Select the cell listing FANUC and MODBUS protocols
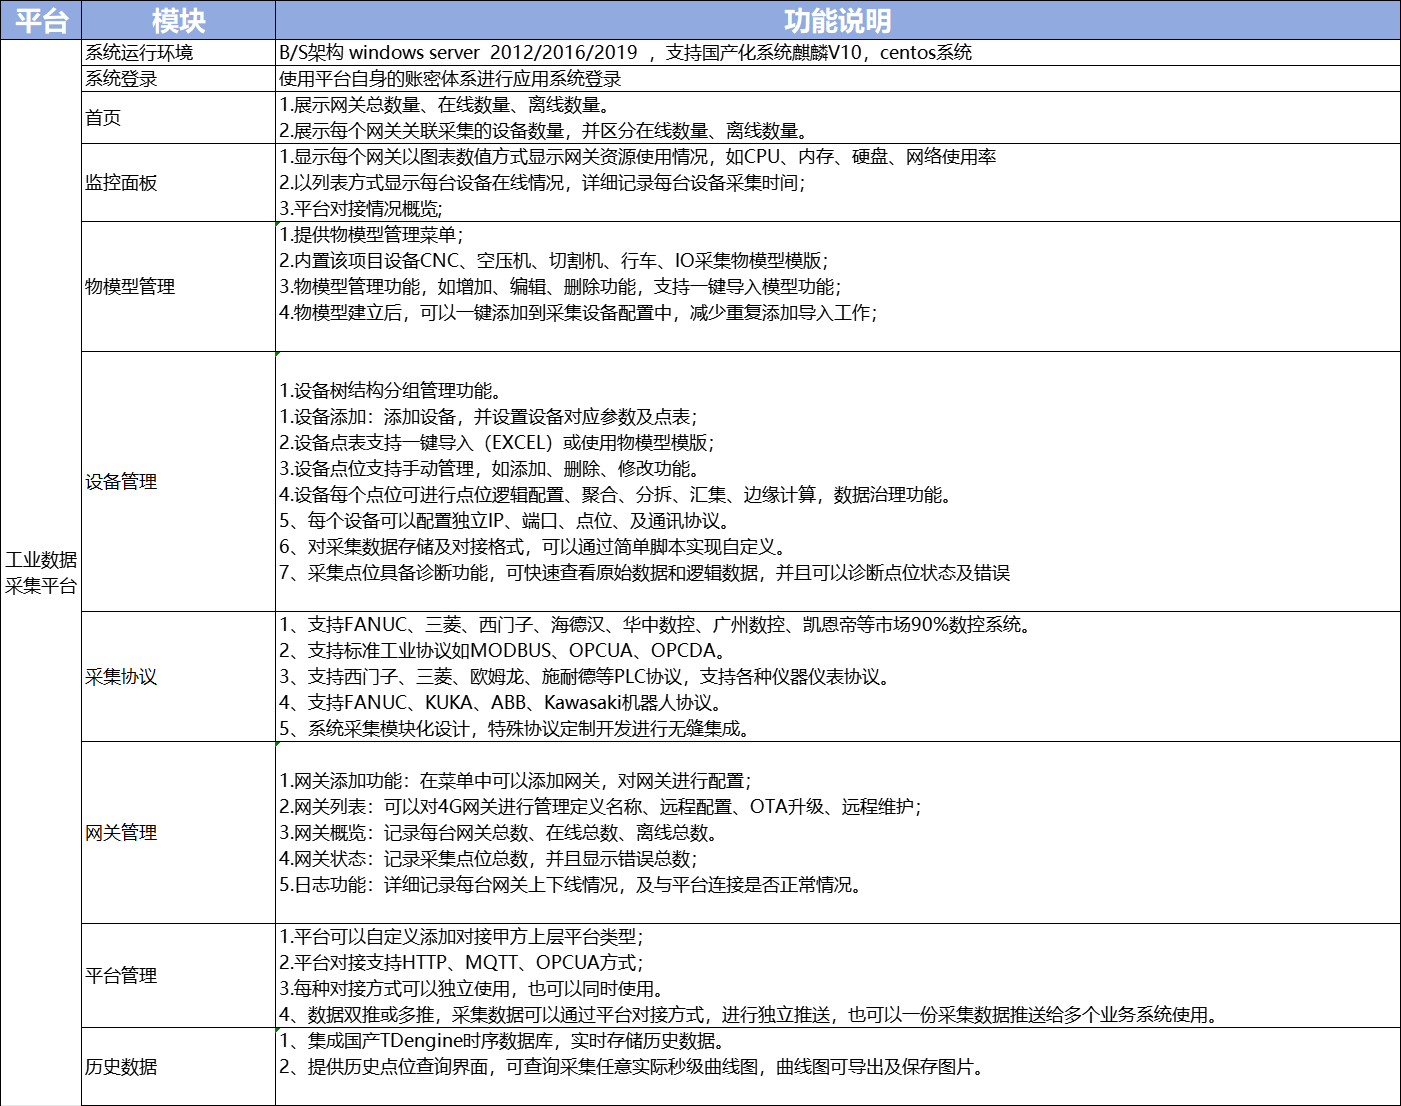The width and height of the screenshot is (1401, 1106). pyautogui.click(x=837, y=677)
